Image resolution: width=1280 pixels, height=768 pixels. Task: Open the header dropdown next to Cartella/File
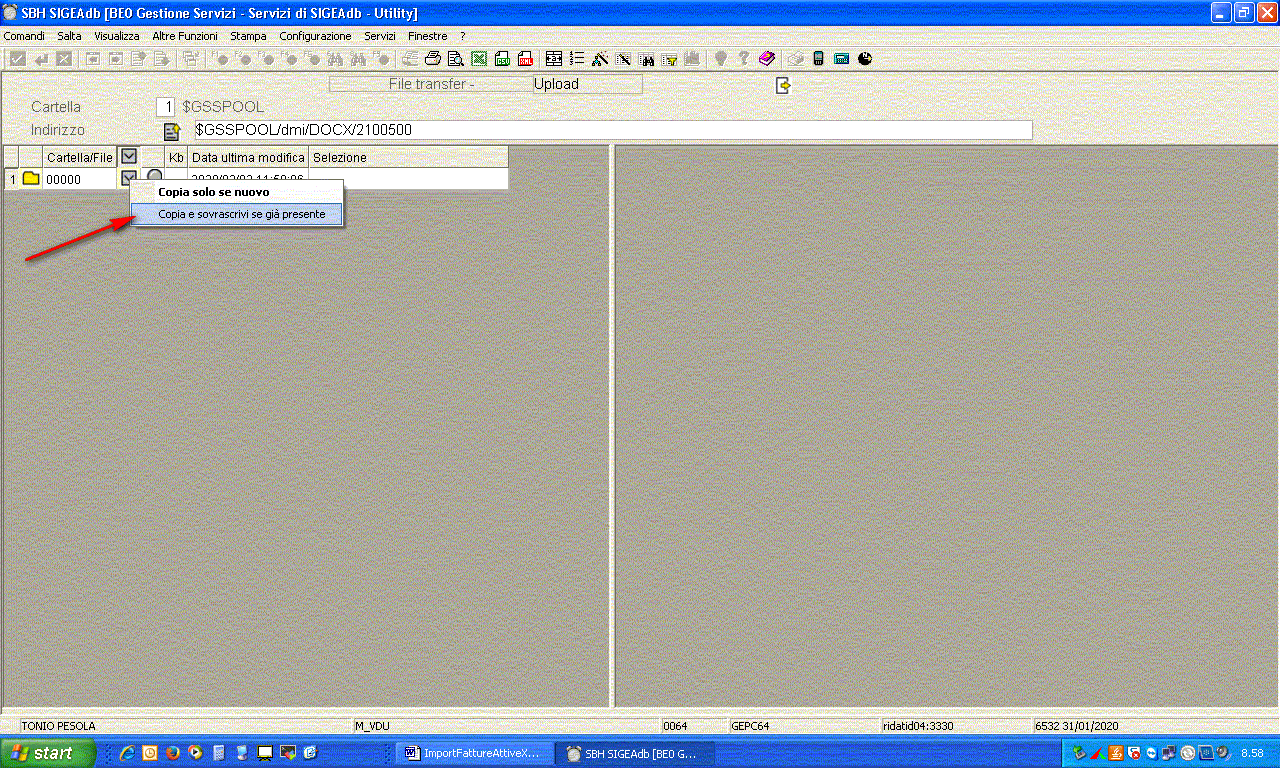click(x=129, y=156)
